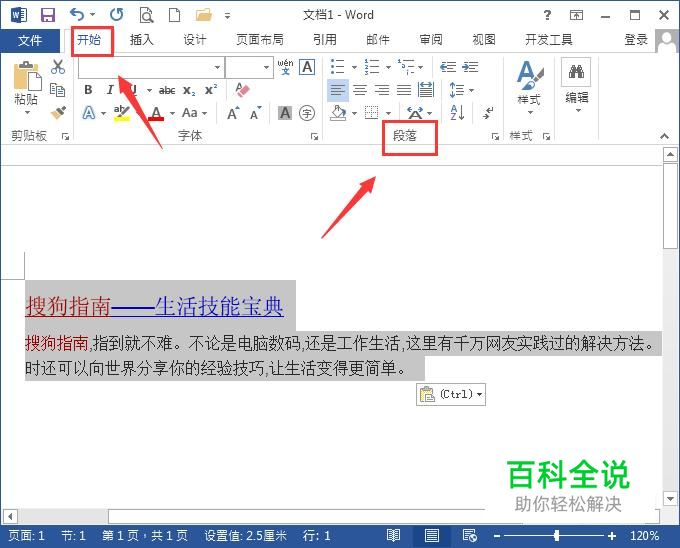Open the Numbering list dropdown
Image resolution: width=680 pixels, height=548 pixels.
pyautogui.click(x=389, y=67)
